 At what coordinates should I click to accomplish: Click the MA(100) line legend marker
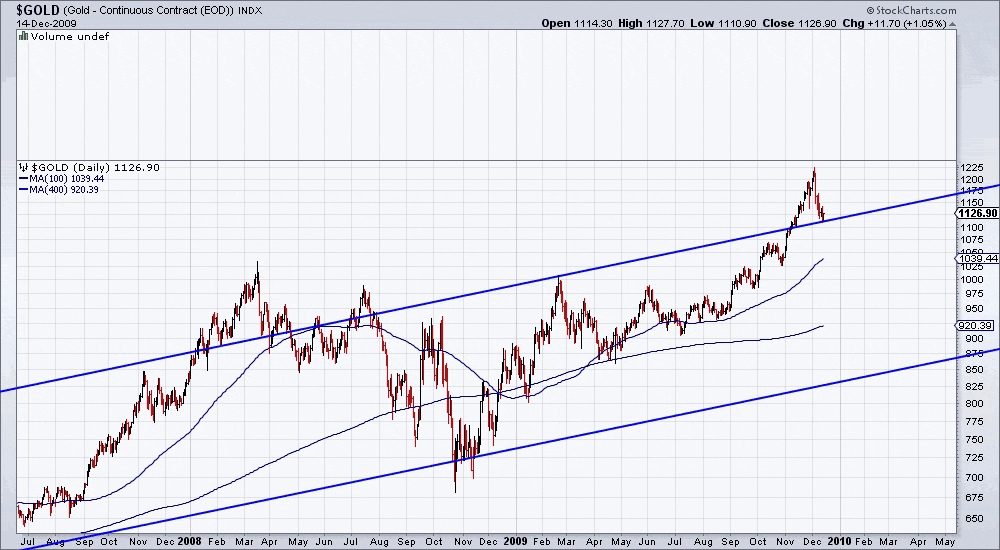coord(23,178)
